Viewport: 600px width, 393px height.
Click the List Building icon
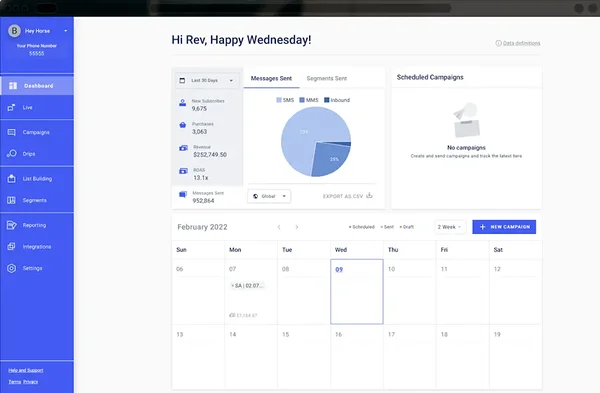pyautogui.click(x=11, y=179)
